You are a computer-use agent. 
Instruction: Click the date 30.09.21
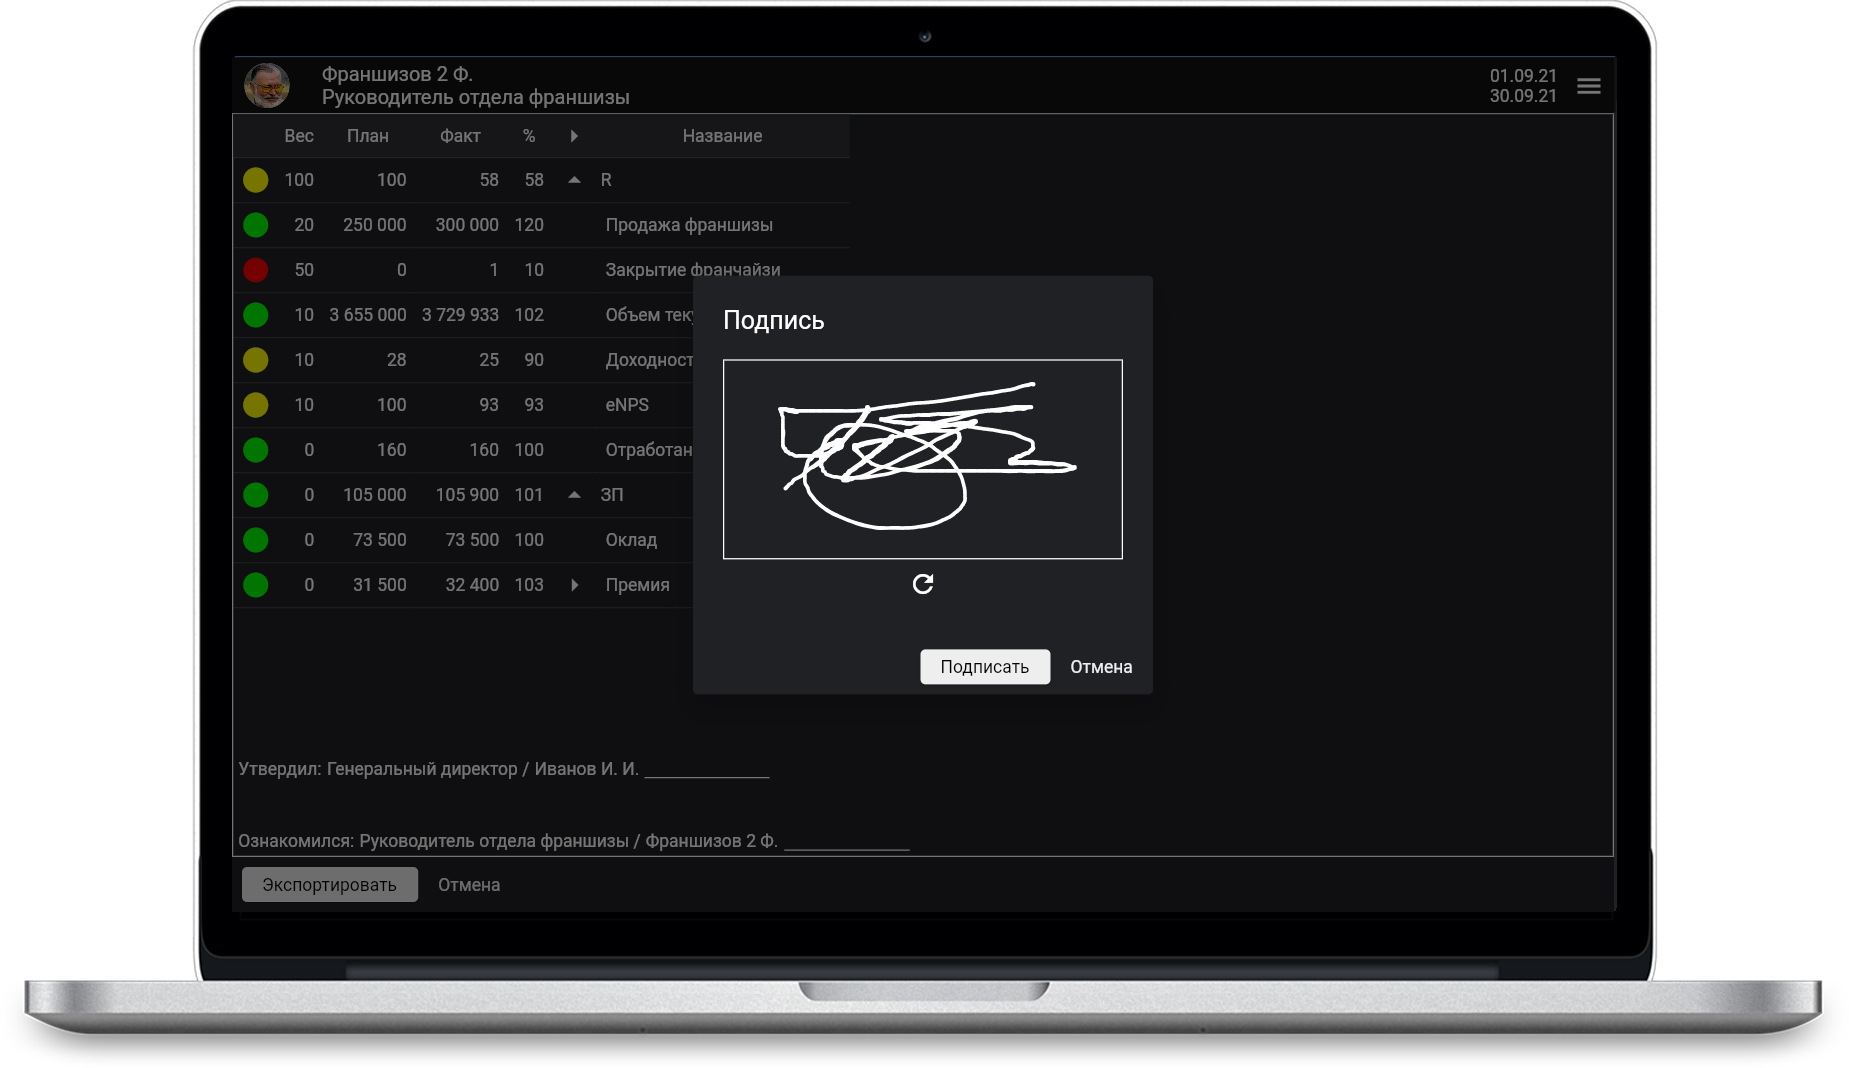tap(1523, 96)
